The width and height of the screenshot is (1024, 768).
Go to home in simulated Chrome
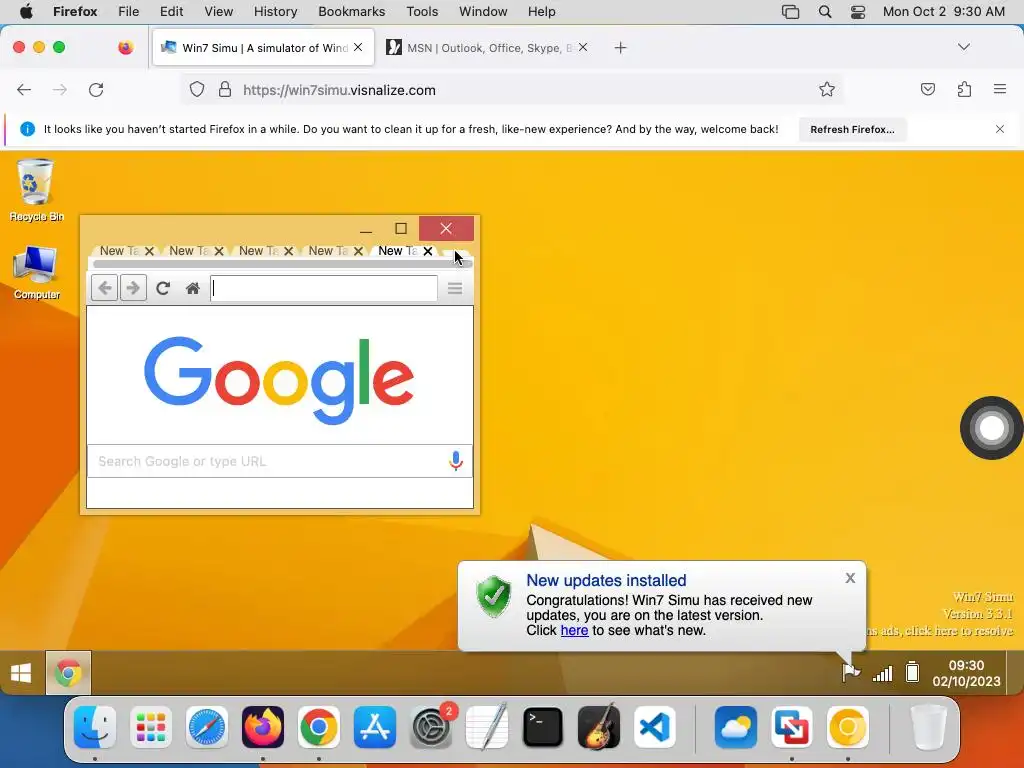(x=193, y=289)
